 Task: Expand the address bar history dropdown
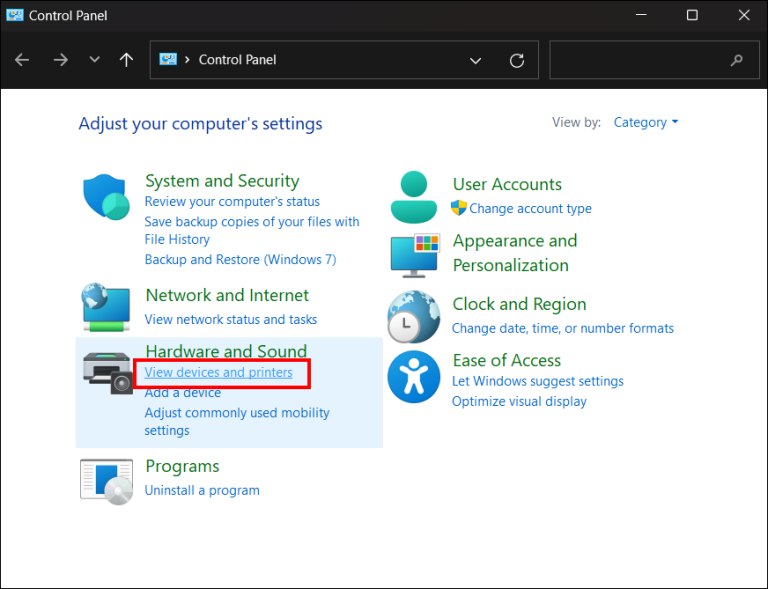pyautogui.click(x=475, y=60)
